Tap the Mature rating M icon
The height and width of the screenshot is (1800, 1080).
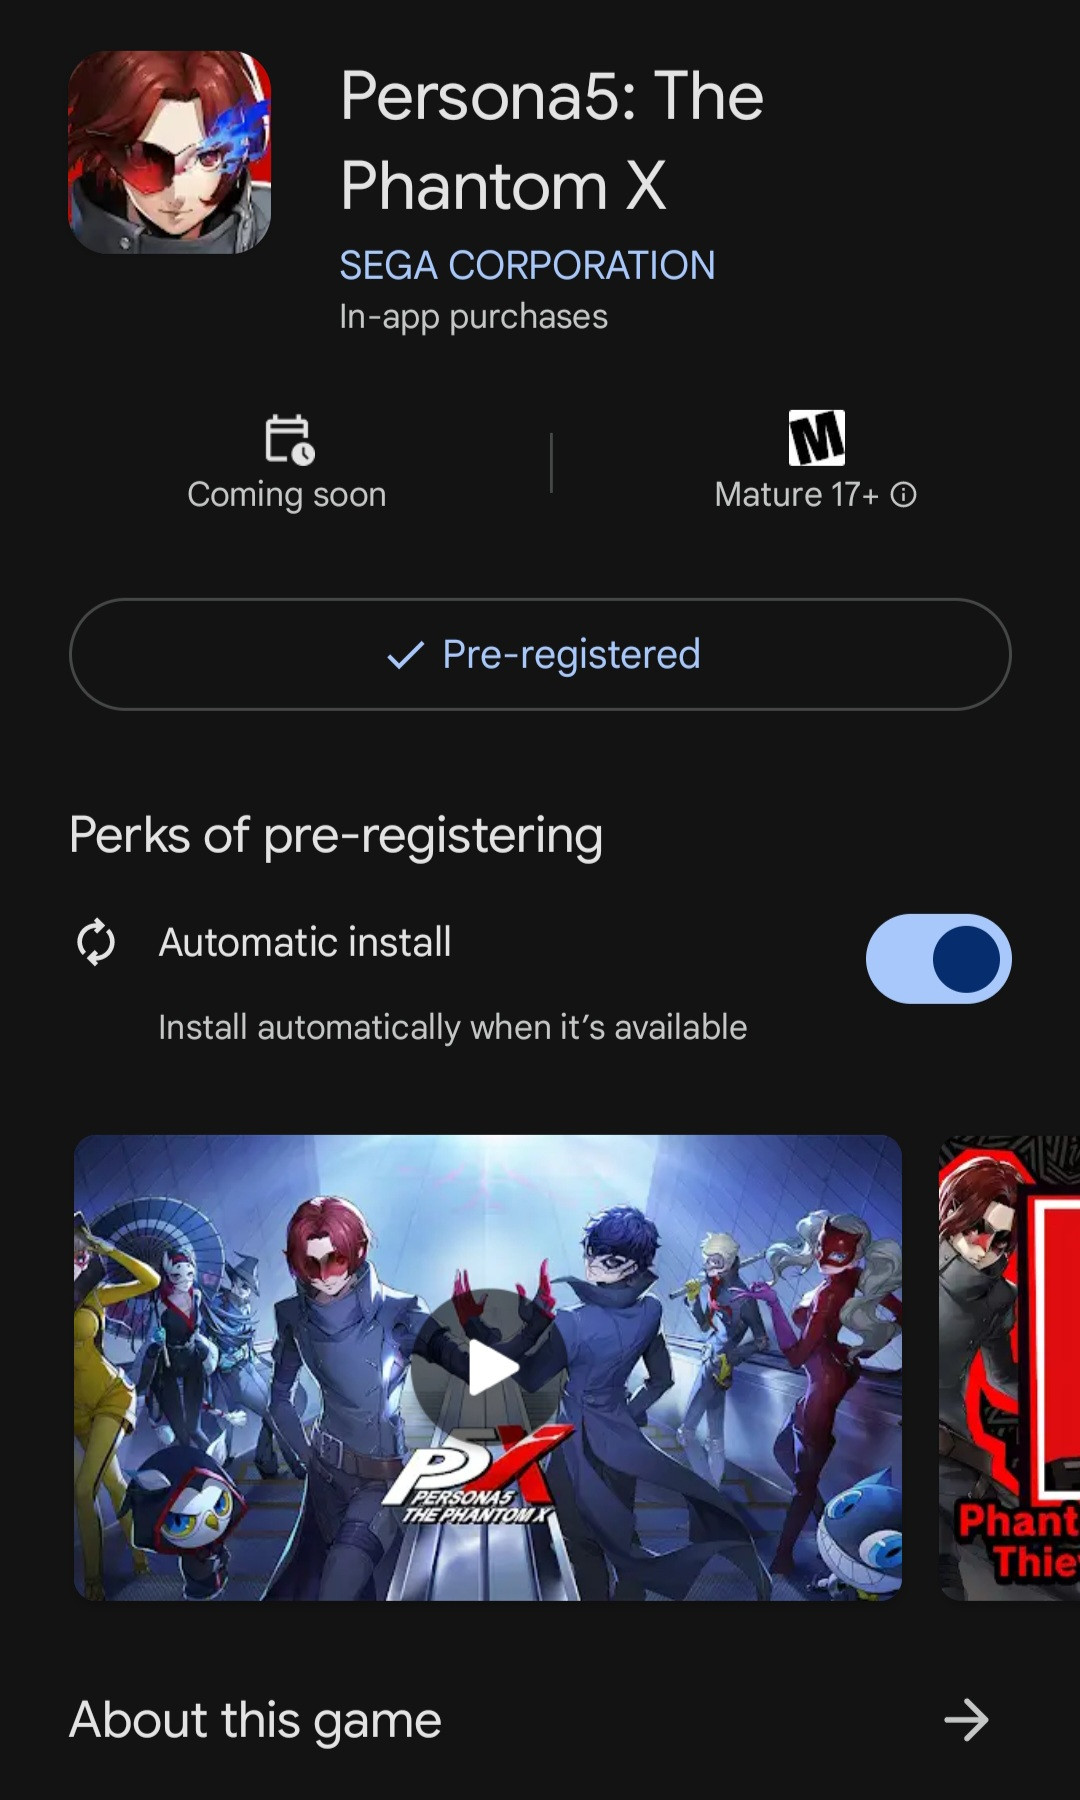click(x=816, y=438)
